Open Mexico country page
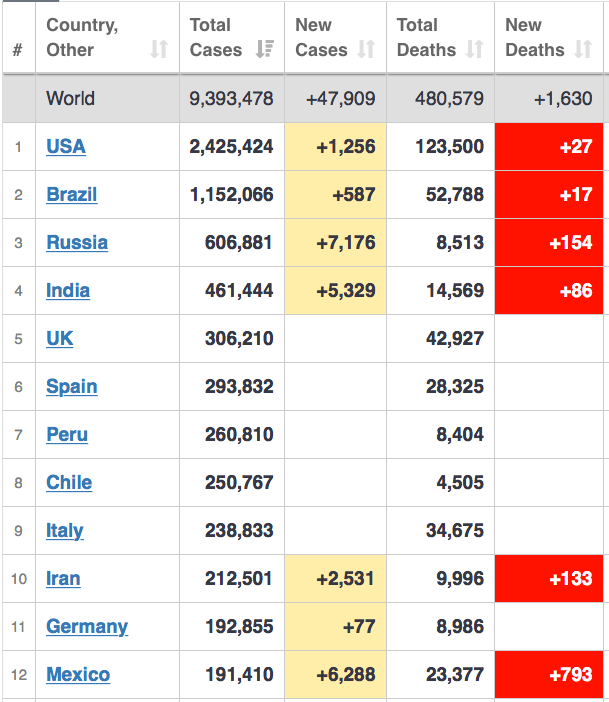Screen dimensions: 609x702 click(78, 675)
